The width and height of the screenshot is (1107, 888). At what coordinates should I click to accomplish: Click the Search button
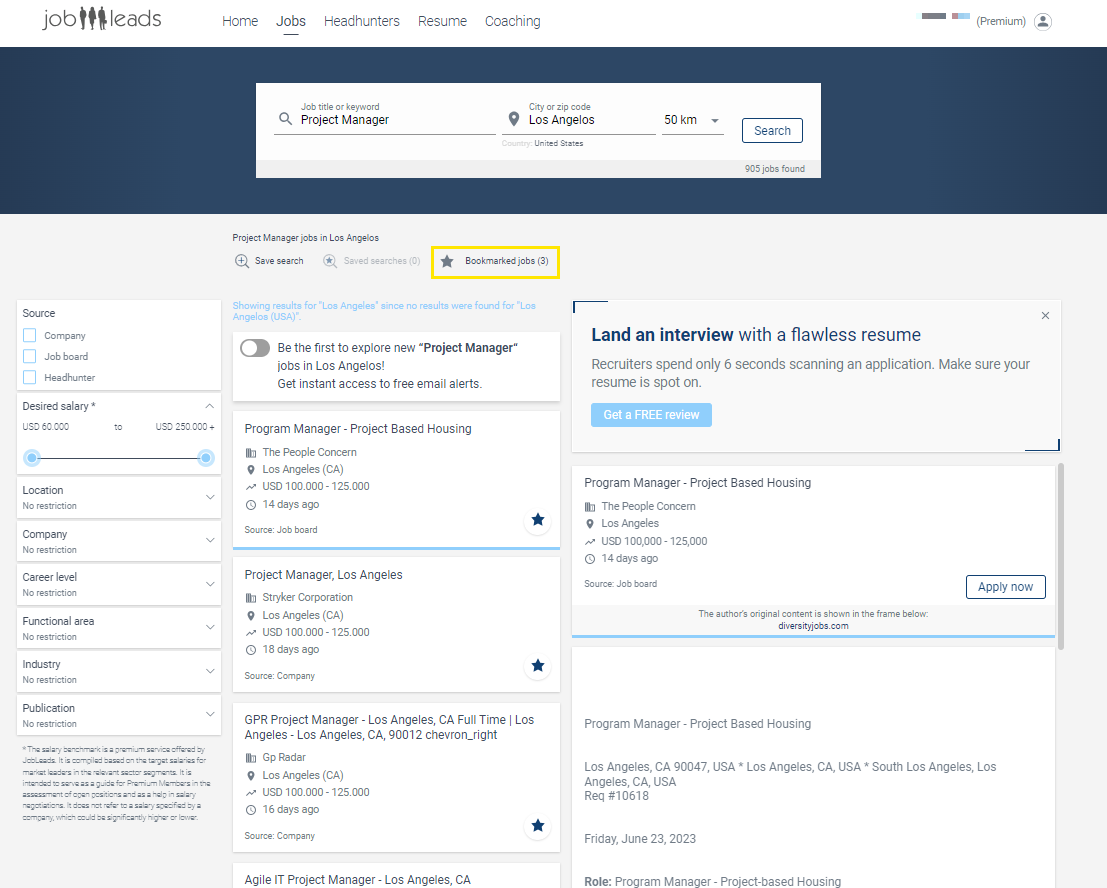[772, 131]
